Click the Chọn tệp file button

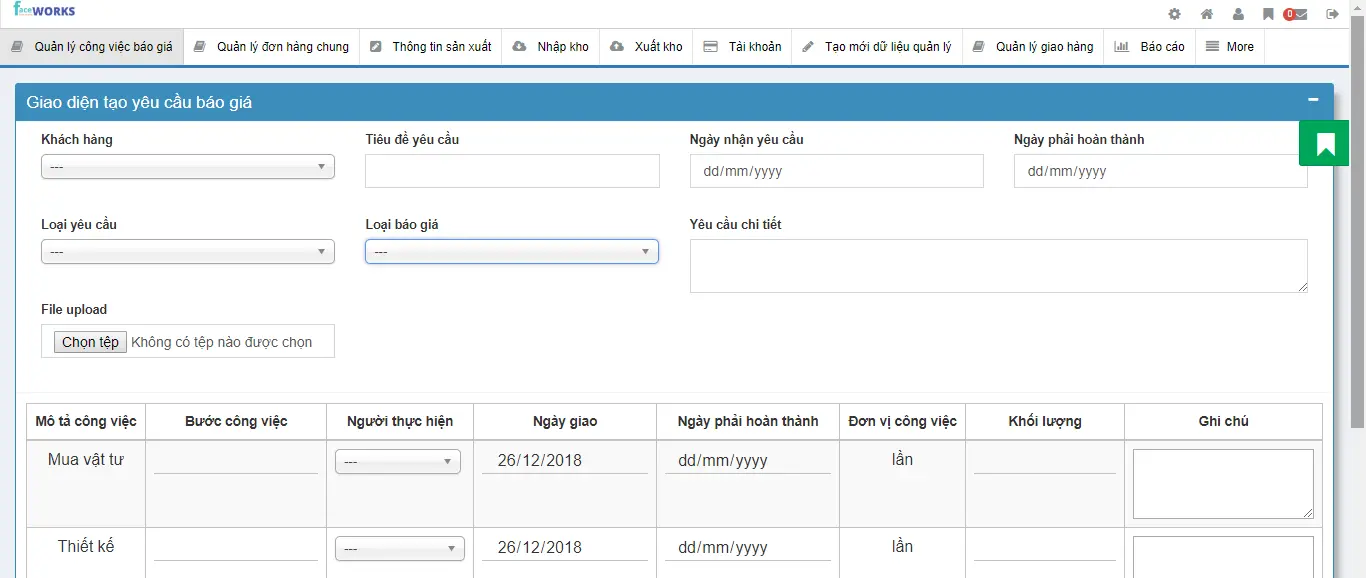[90, 342]
